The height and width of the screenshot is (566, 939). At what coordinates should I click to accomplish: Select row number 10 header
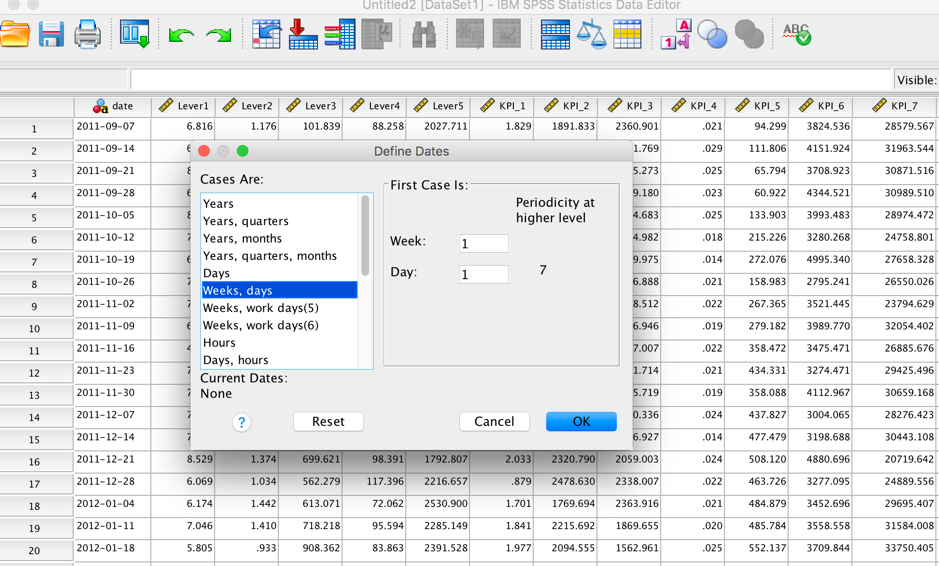pyautogui.click(x=36, y=329)
